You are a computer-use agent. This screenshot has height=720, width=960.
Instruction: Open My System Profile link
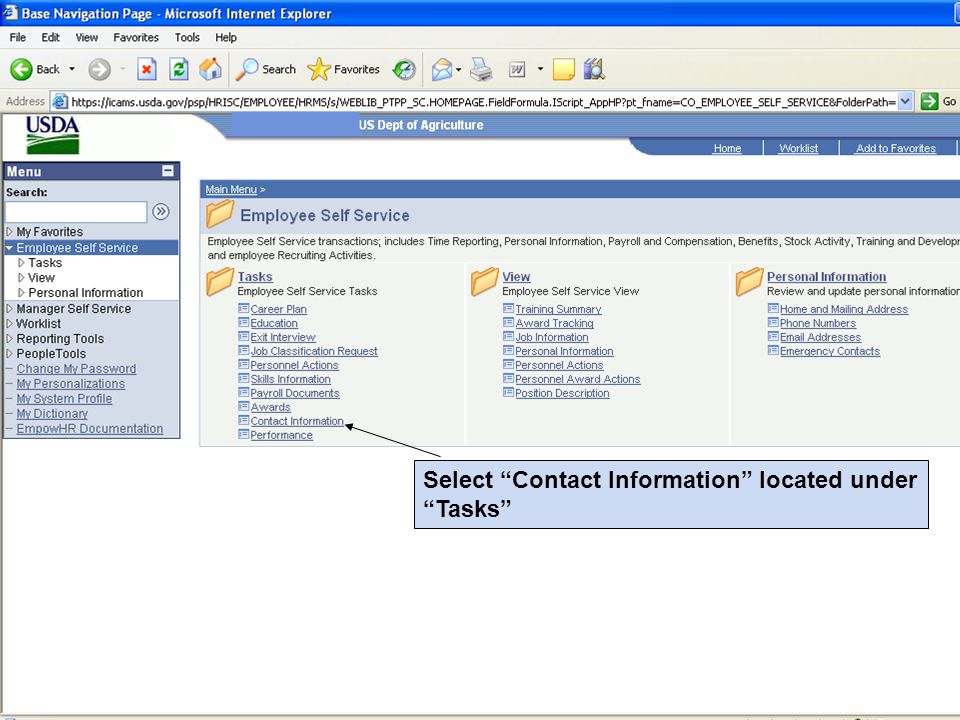(64, 399)
